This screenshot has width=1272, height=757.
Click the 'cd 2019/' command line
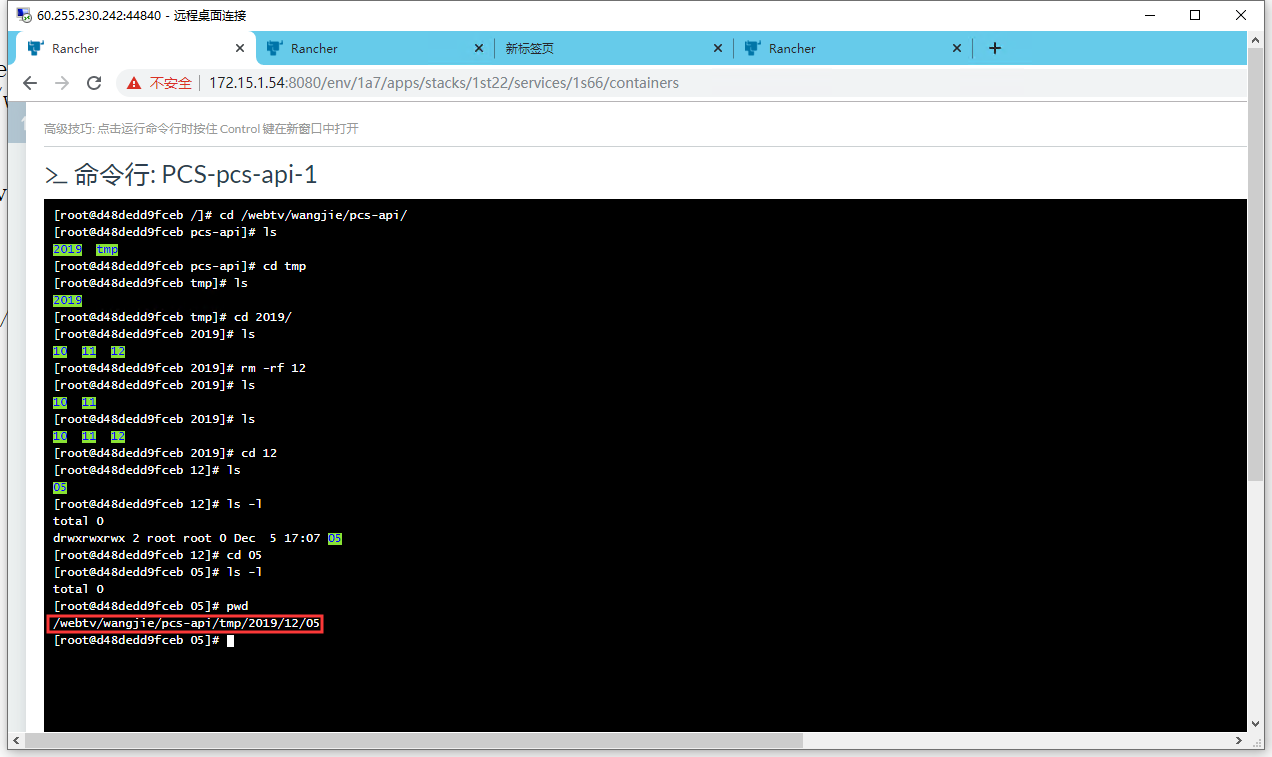point(172,317)
